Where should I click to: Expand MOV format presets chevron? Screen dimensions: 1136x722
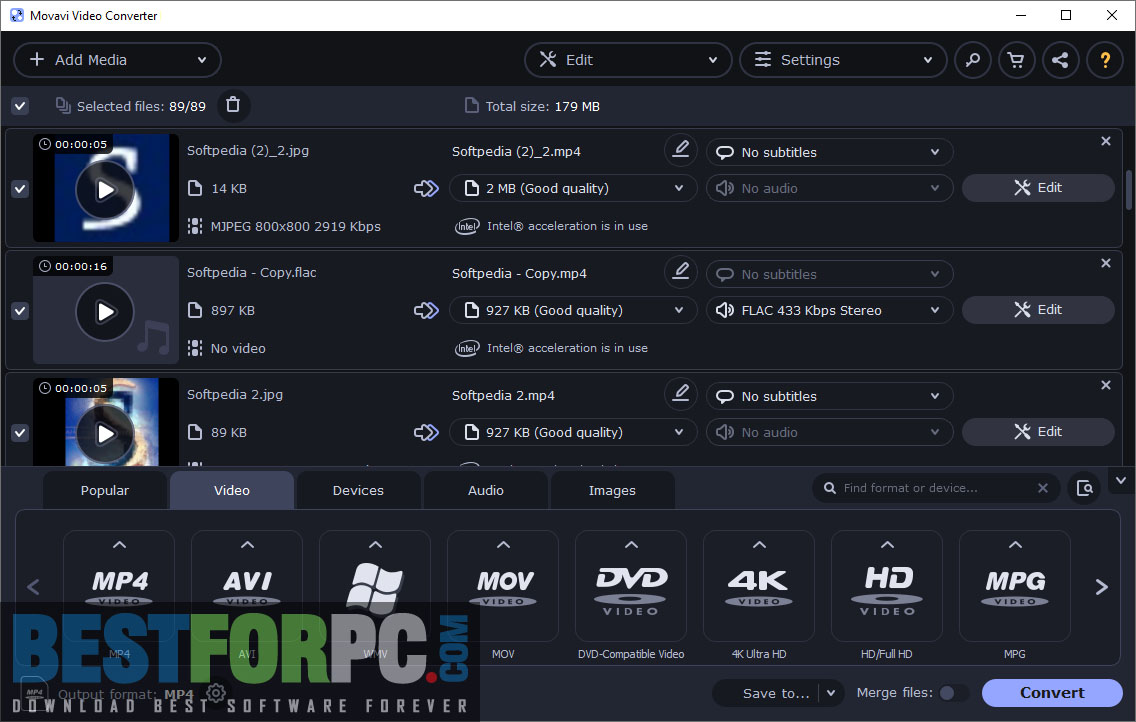[x=503, y=545]
